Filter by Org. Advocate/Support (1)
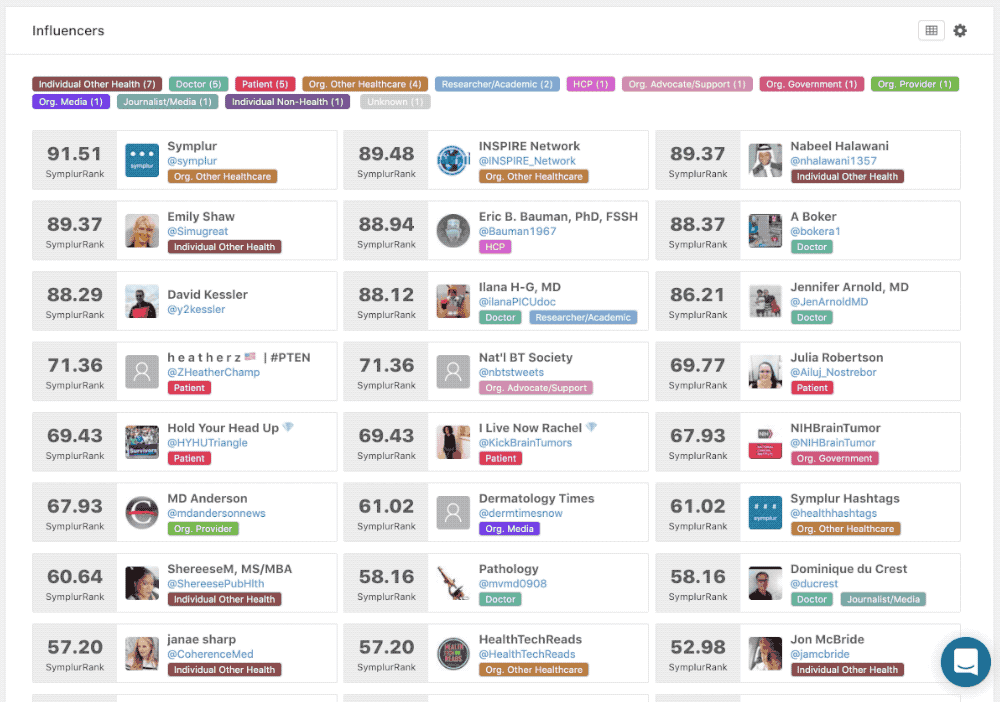1000x702 pixels. pyautogui.click(x=687, y=84)
